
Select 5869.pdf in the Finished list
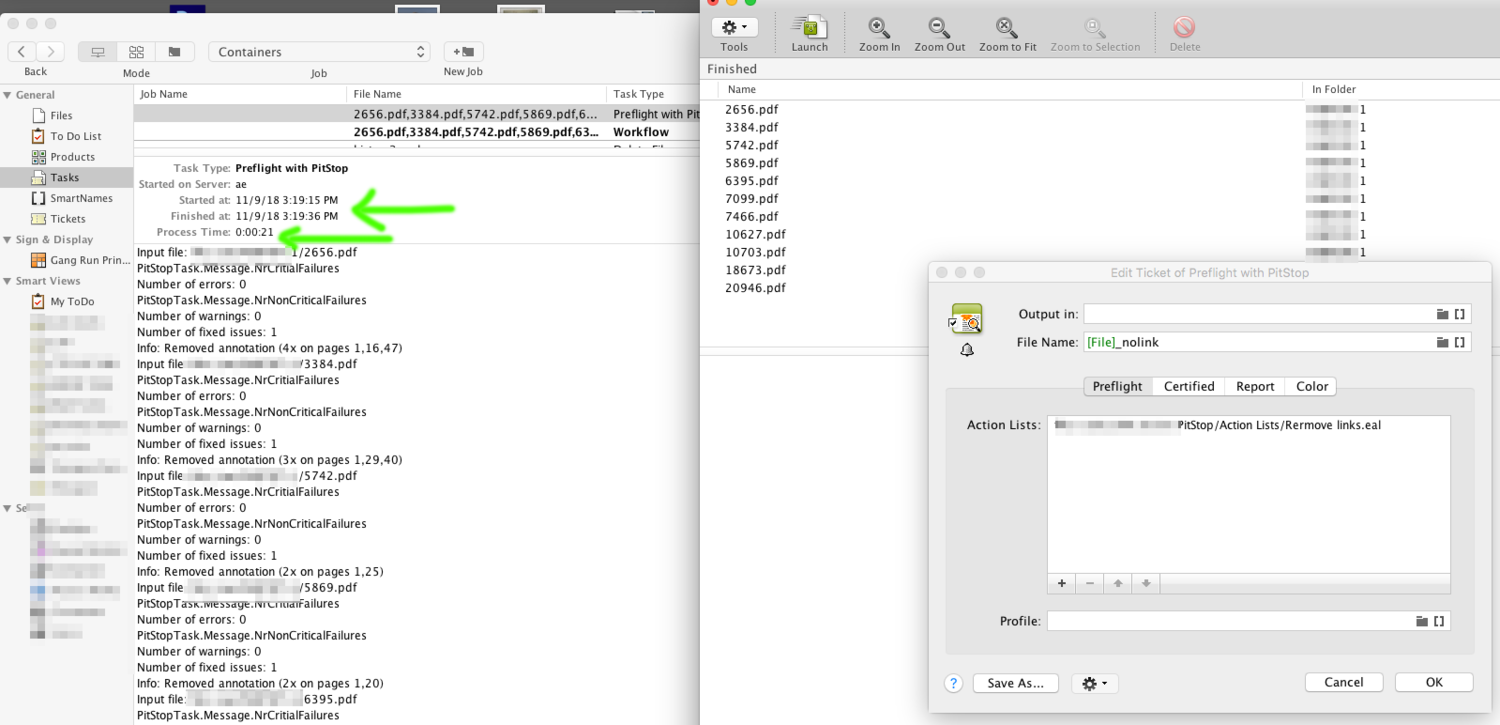751,163
